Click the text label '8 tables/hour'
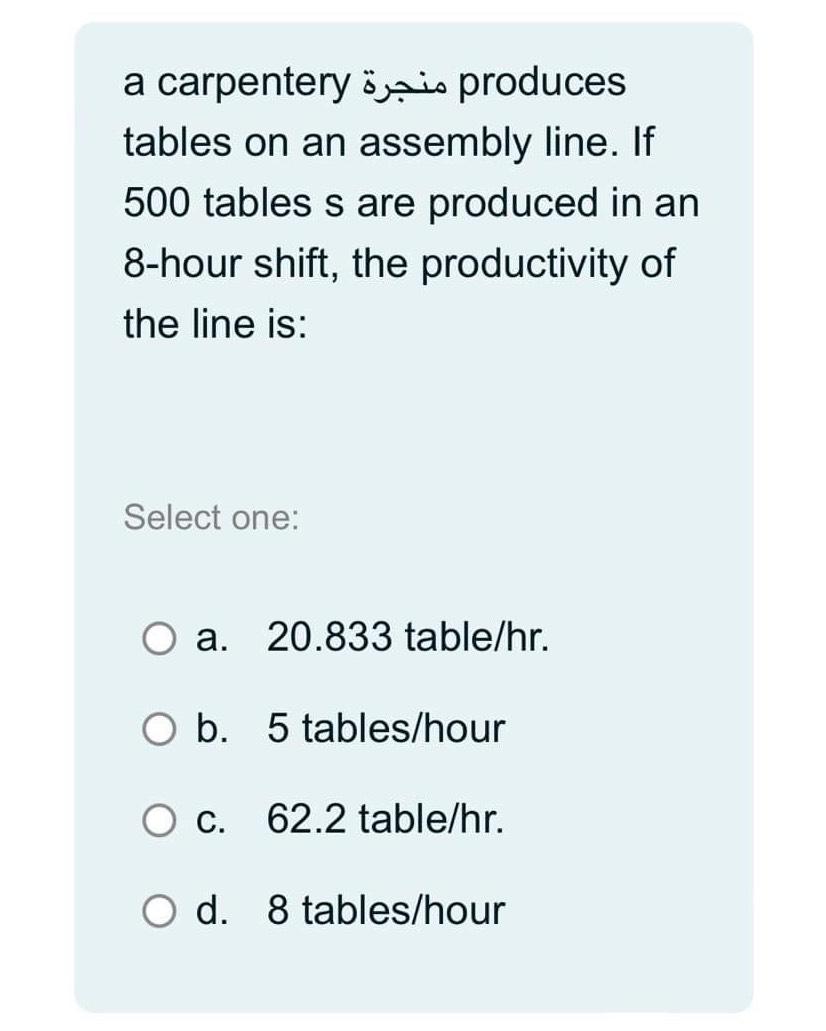The height and width of the screenshot is (1031, 826). (x=385, y=911)
